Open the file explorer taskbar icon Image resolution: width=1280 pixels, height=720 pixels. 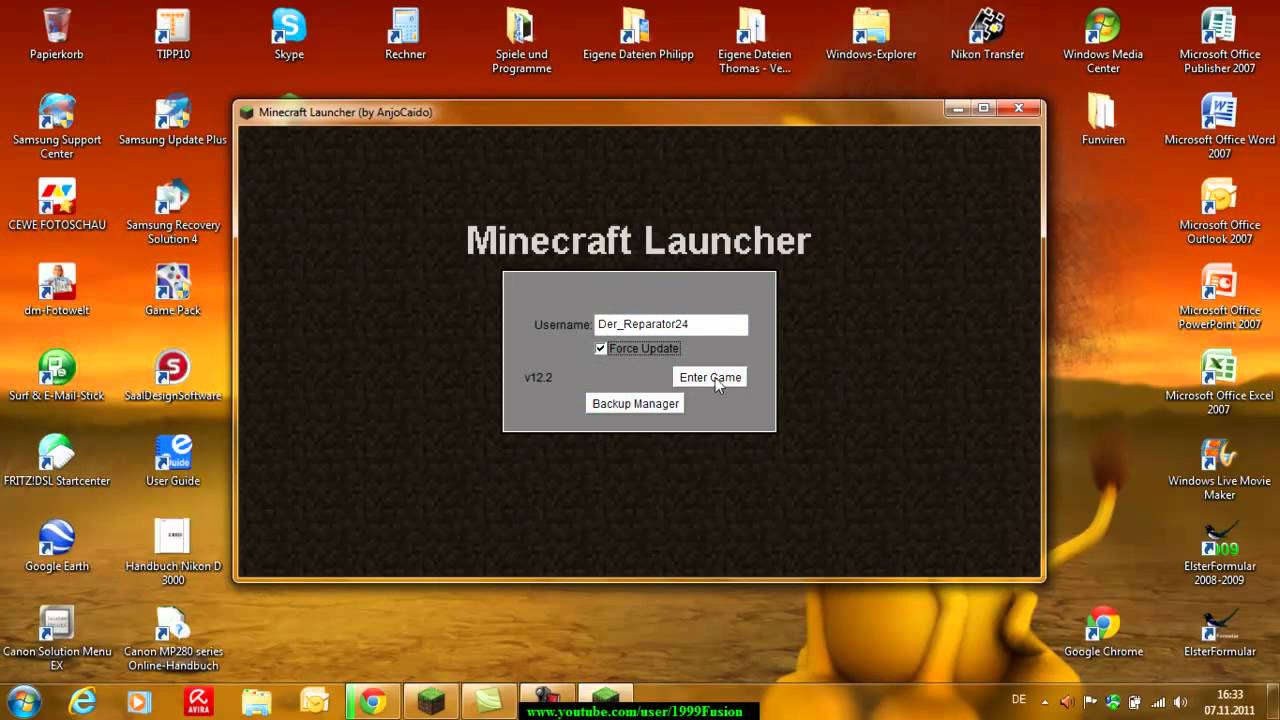pyautogui.click(x=256, y=701)
